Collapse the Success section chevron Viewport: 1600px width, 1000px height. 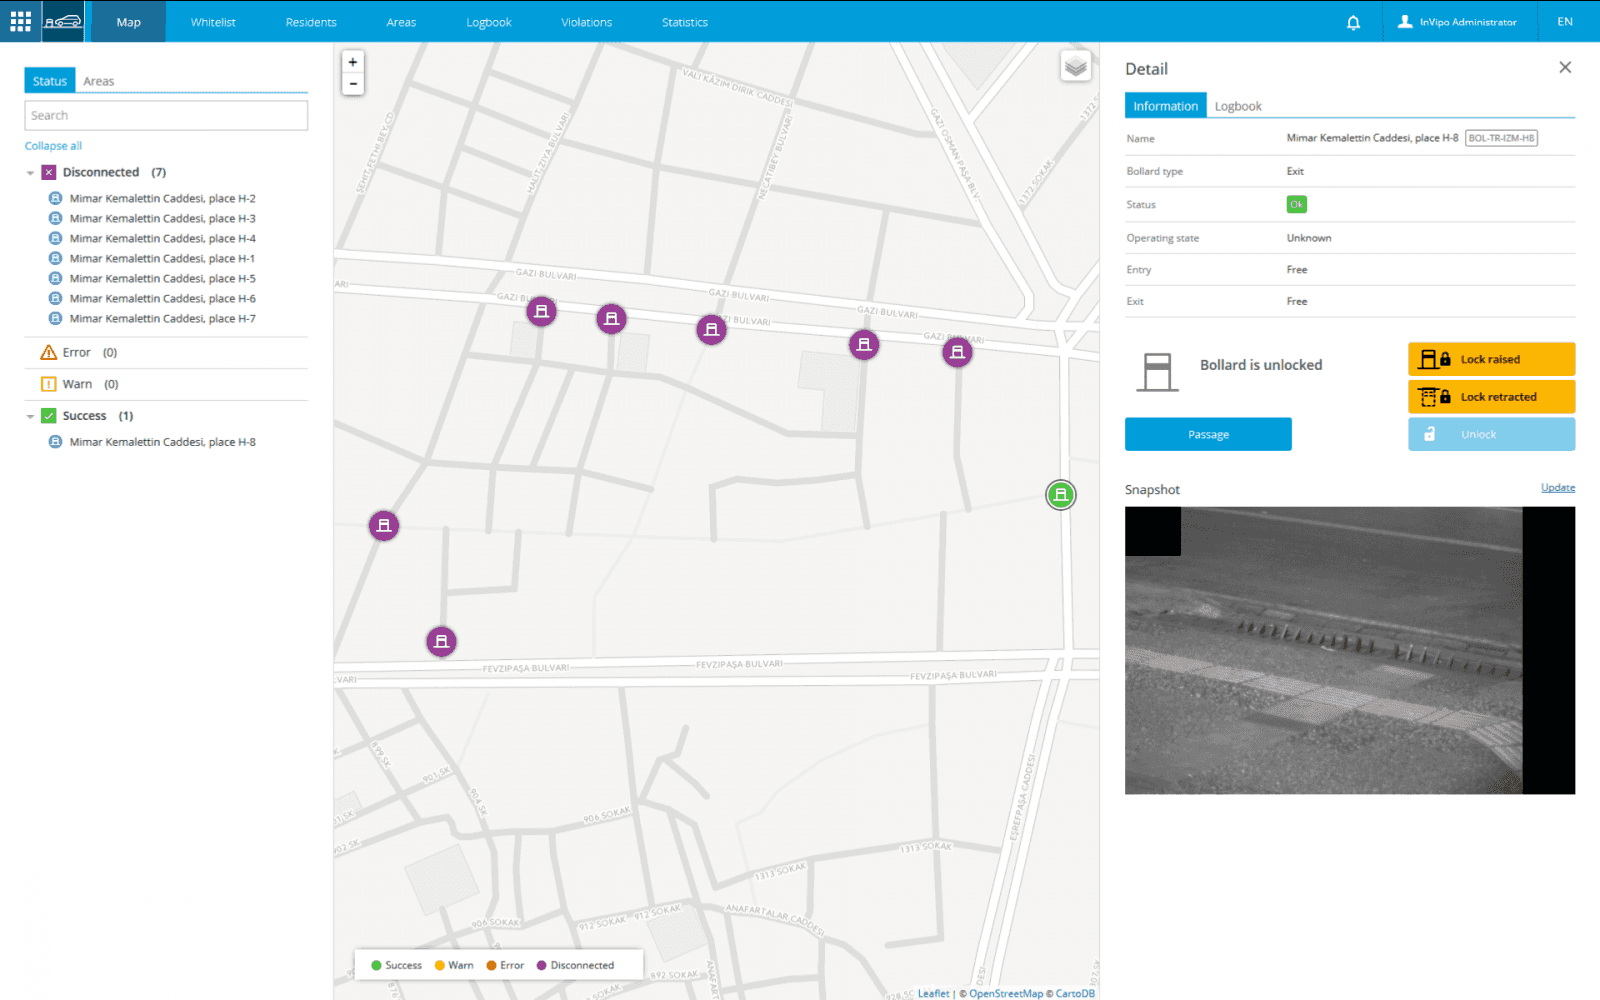tap(30, 415)
